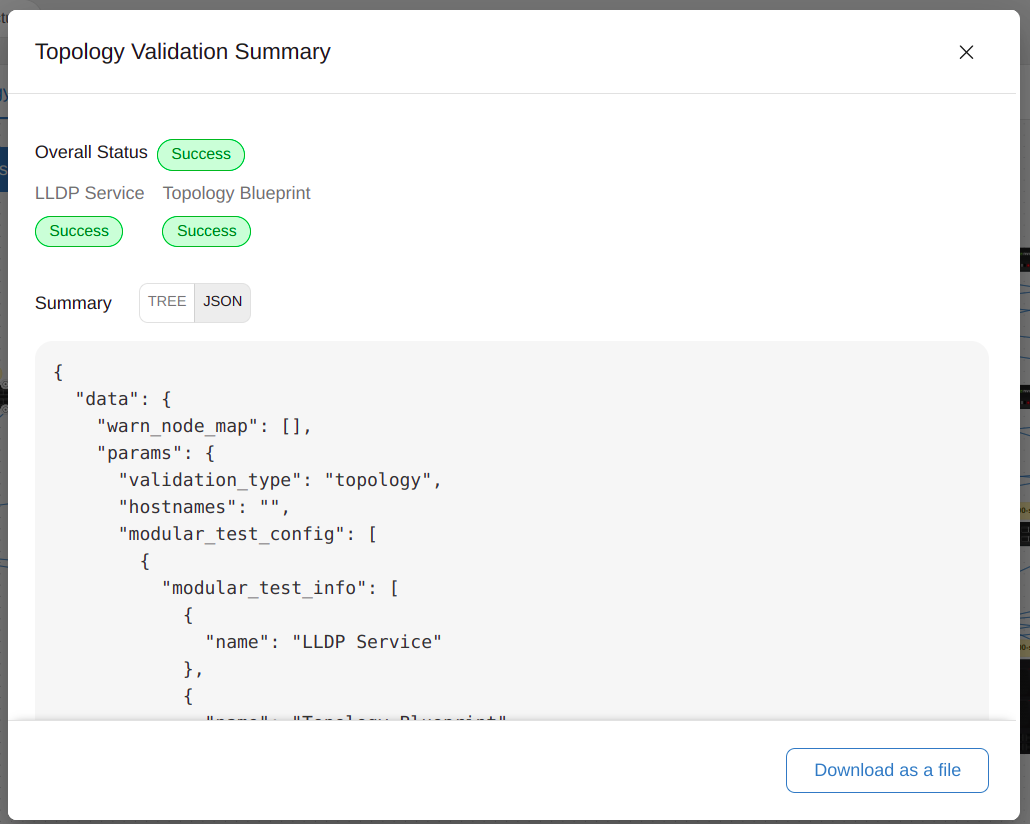1030x824 pixels.
Task: Close the Topology Validation Summary dialog
Action: (966, 52)
